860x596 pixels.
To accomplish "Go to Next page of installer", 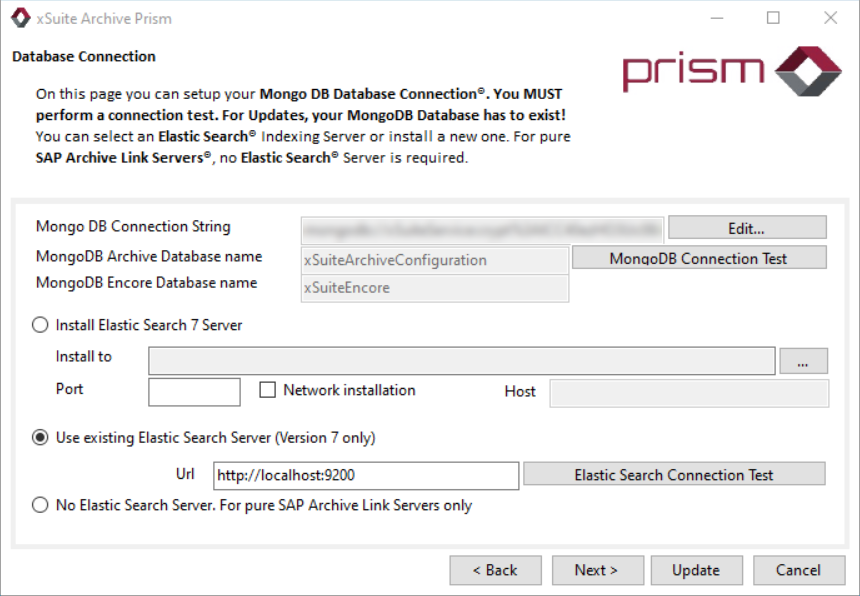I will click(596, 570).
